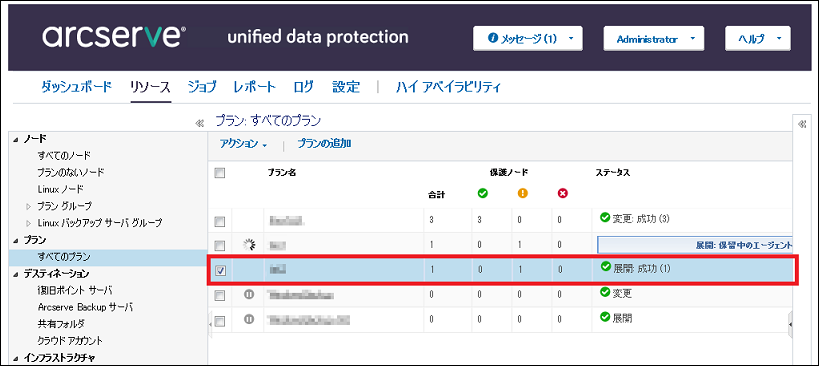Click the arcserve logo
819x366 pixels.
point(114,37)
